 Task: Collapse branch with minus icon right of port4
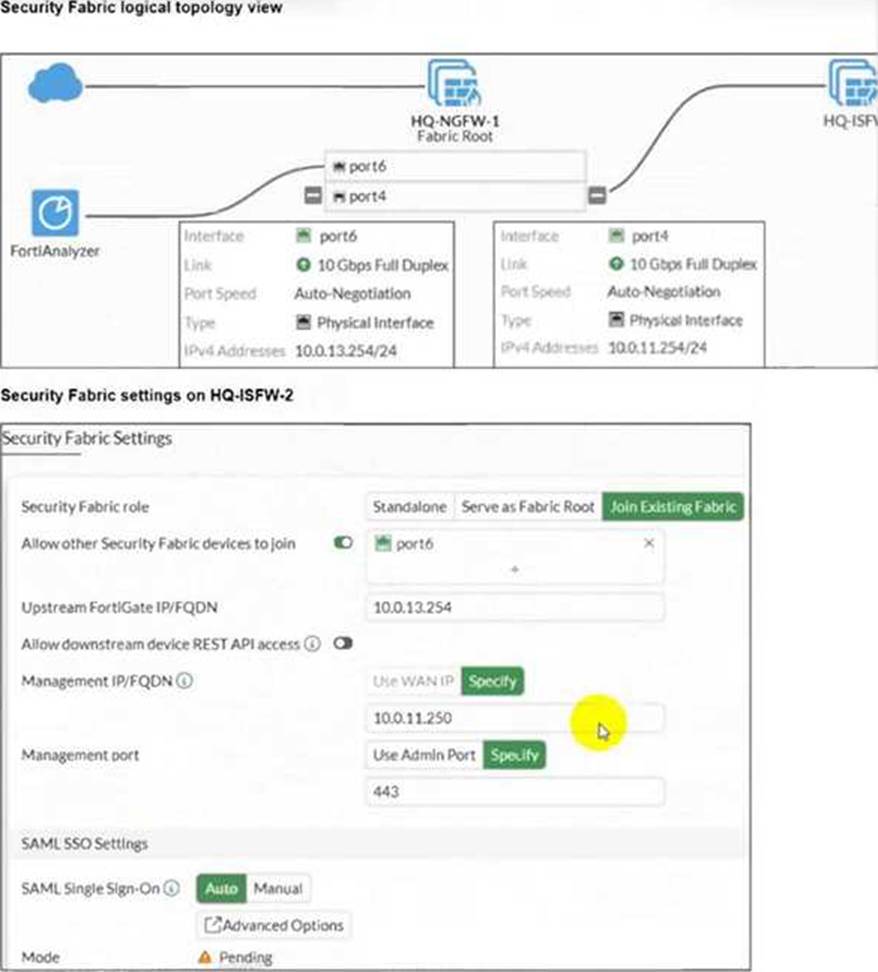[597, 196]
